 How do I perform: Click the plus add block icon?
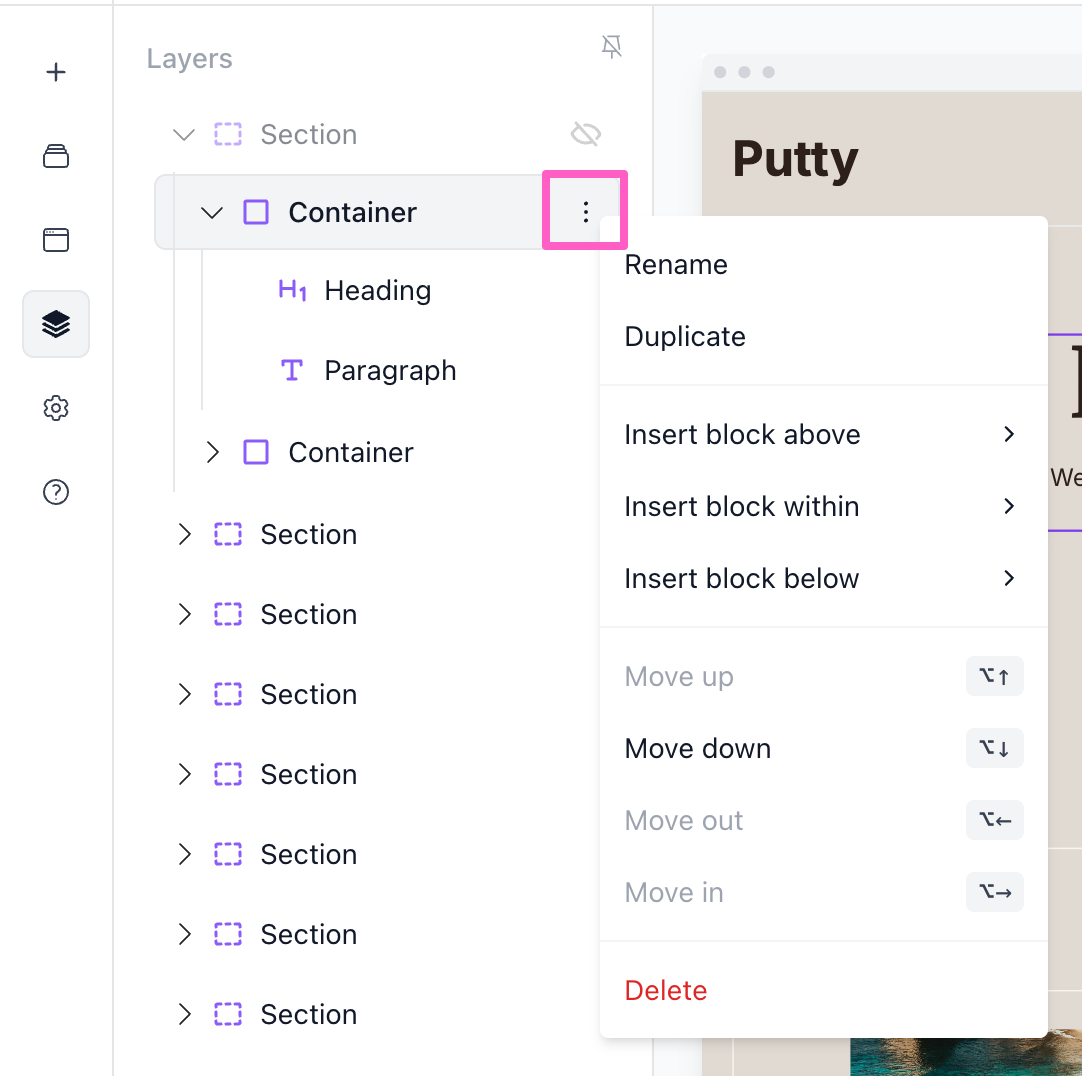(x=56, y=72)
